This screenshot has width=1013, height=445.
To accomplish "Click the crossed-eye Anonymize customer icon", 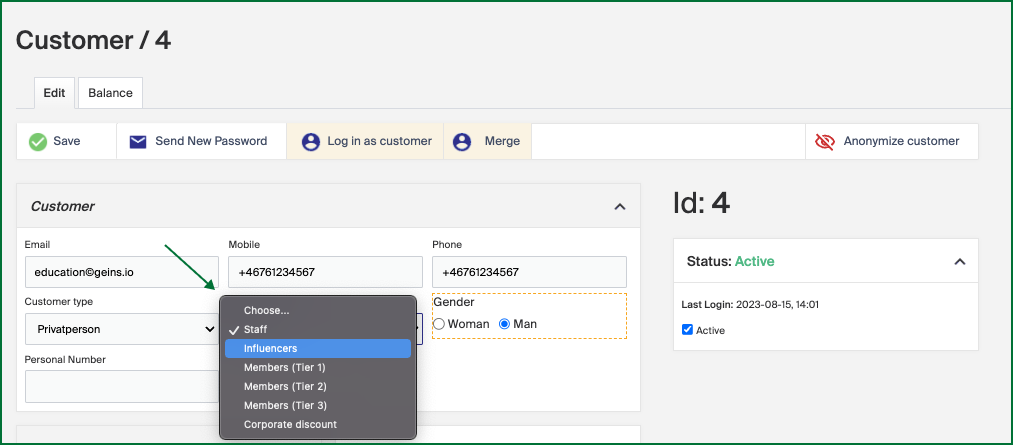I will coord(825,141).
